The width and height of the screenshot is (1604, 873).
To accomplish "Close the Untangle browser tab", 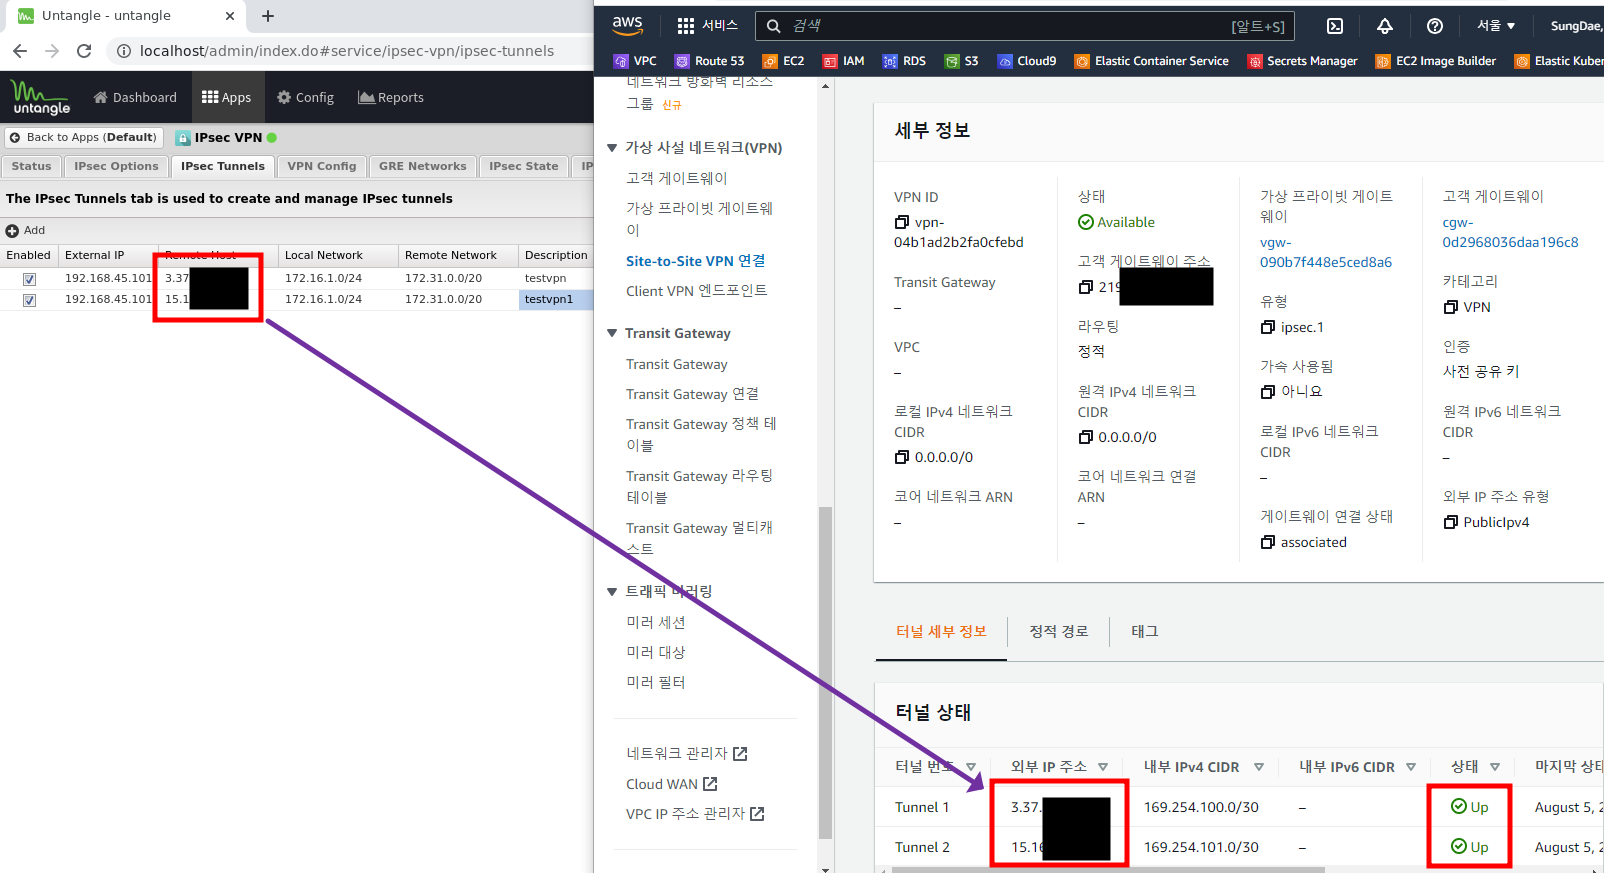I will click(x=229, y=16).
